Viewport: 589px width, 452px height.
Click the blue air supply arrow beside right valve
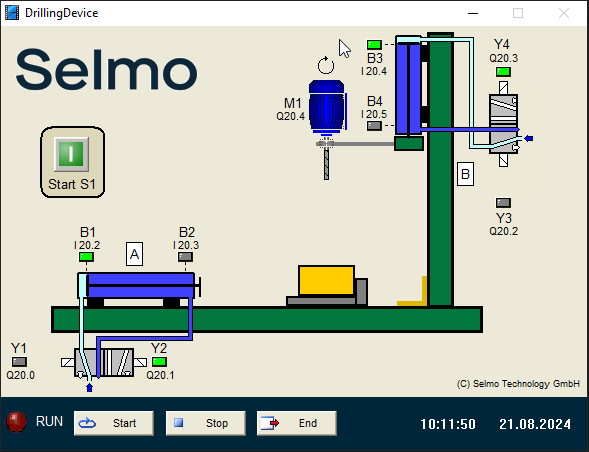point(529,139)
